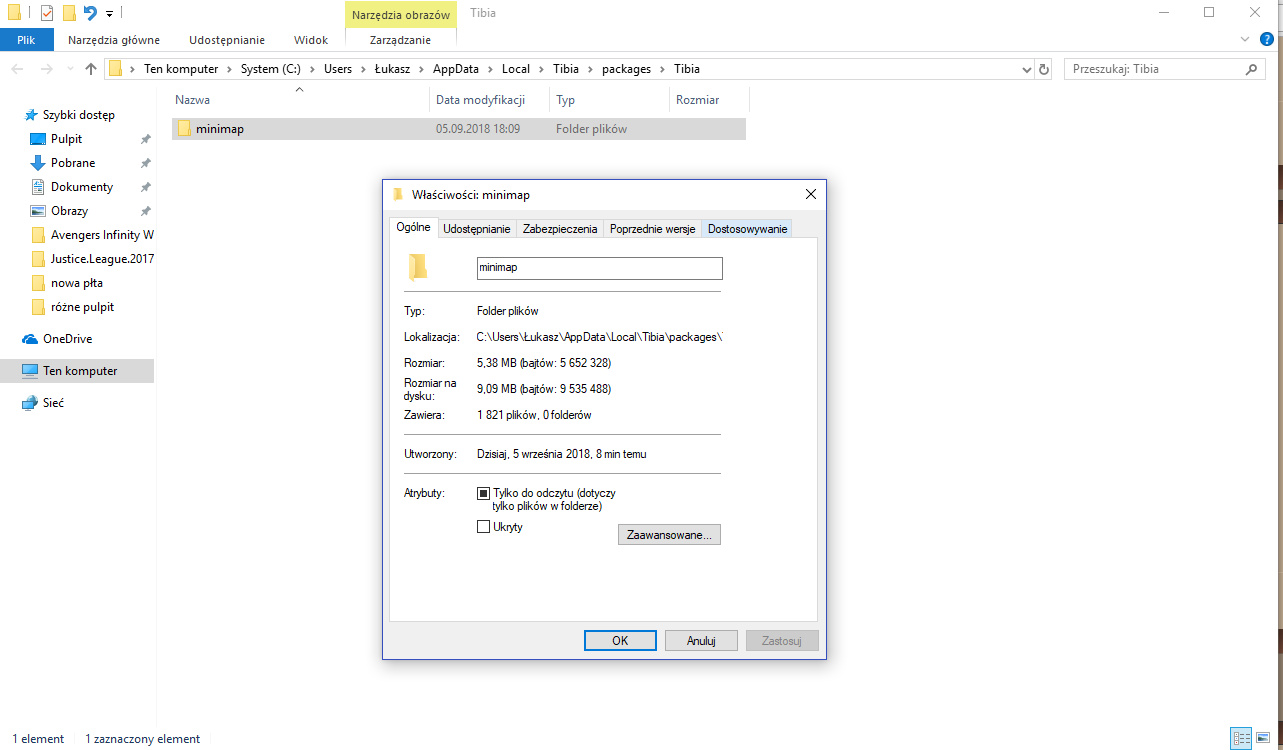The width and height of the screenshot is (1283, 750).
Task: Switch to the Zabezpieczenia tab
Action: [560, 229]
